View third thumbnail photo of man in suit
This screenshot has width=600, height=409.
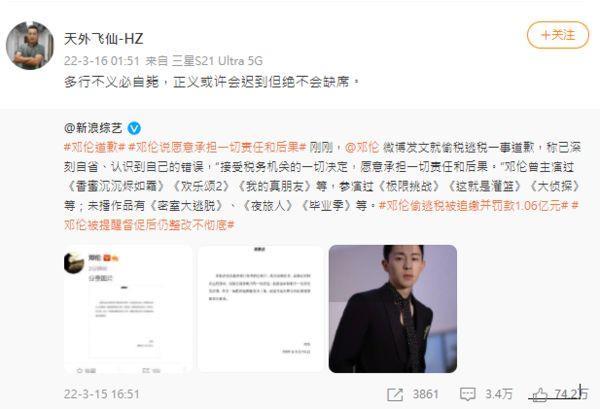click(393, 309)
